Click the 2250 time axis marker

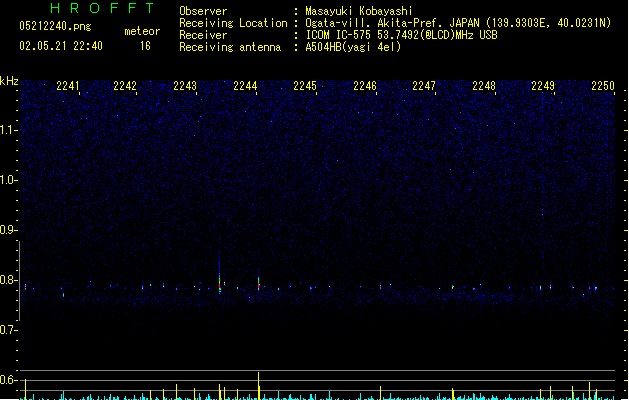click(603, 86)
